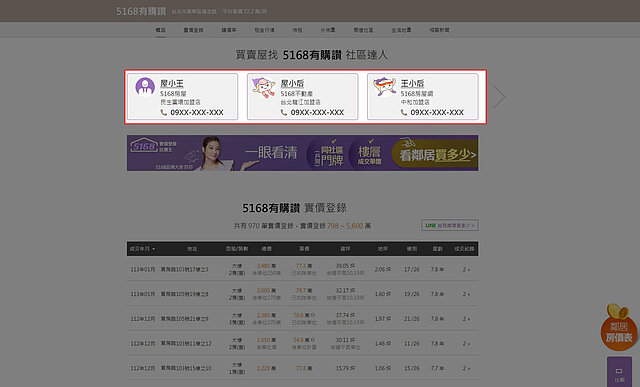Screen dimensions: 640x387
Task: Click 屋小王's phone number 09XX-XXX-XXX
Action: pos(197,112)
